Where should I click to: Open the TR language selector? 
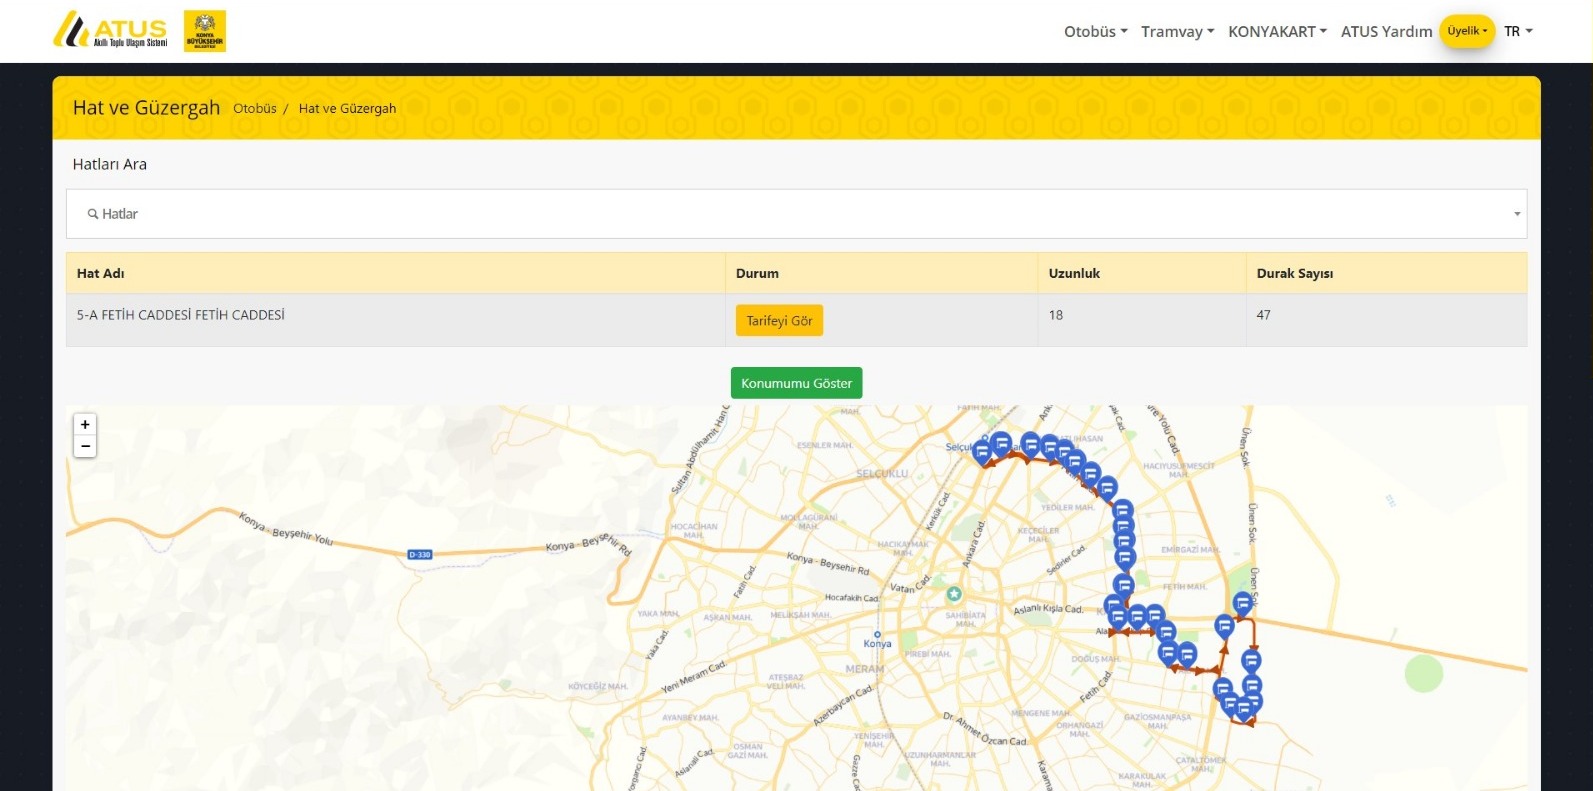click(1518, 31)
